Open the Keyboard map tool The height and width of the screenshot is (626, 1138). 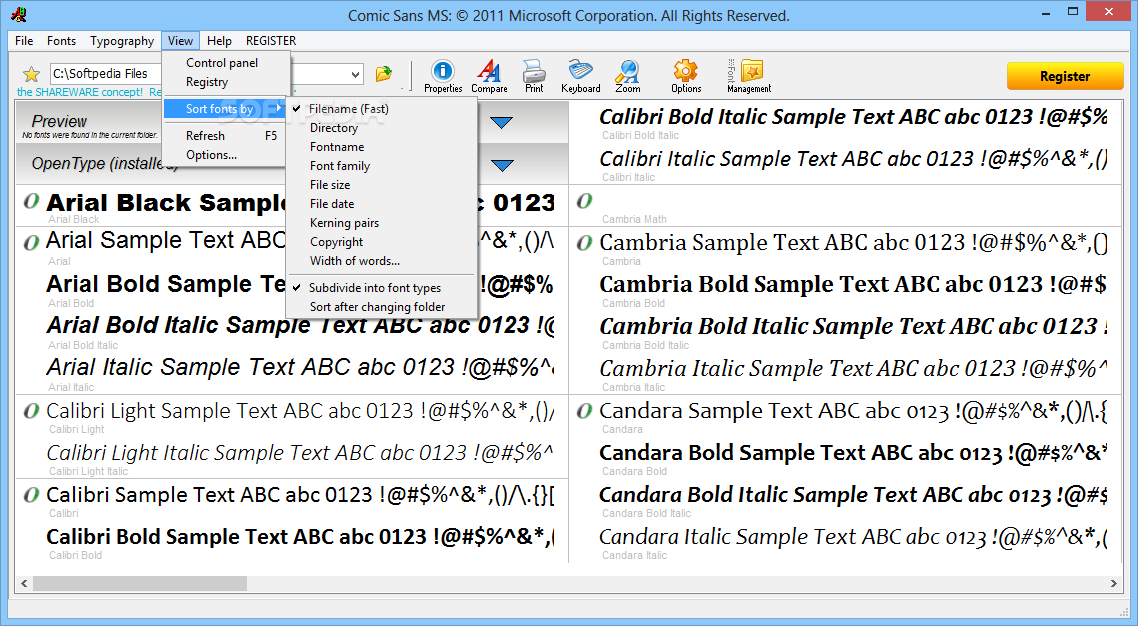581,76
